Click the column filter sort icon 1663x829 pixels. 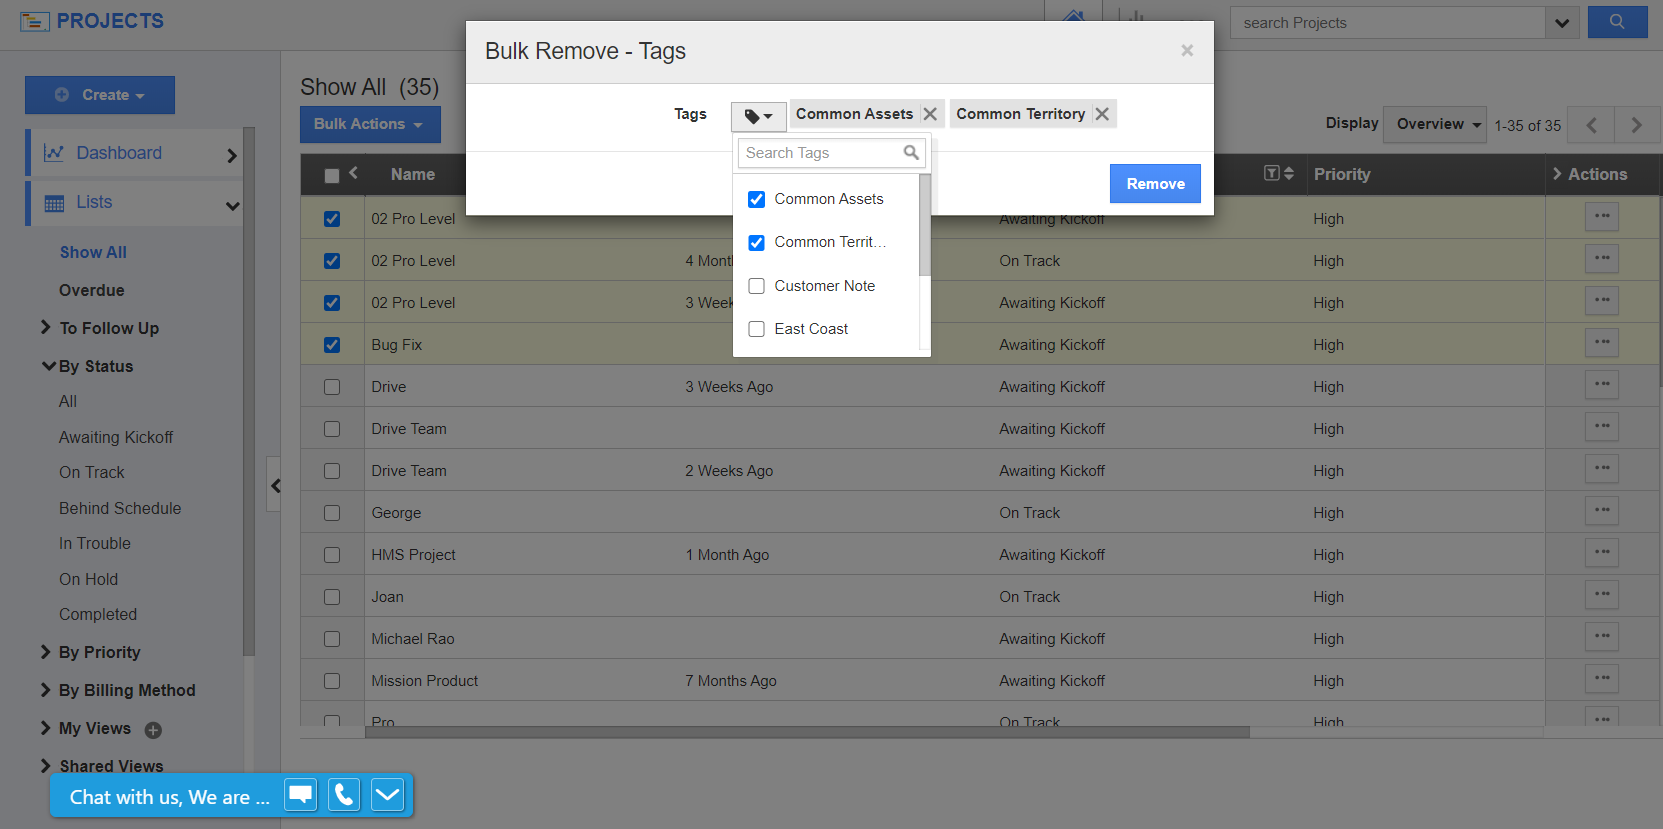[x=1279, y=173]
